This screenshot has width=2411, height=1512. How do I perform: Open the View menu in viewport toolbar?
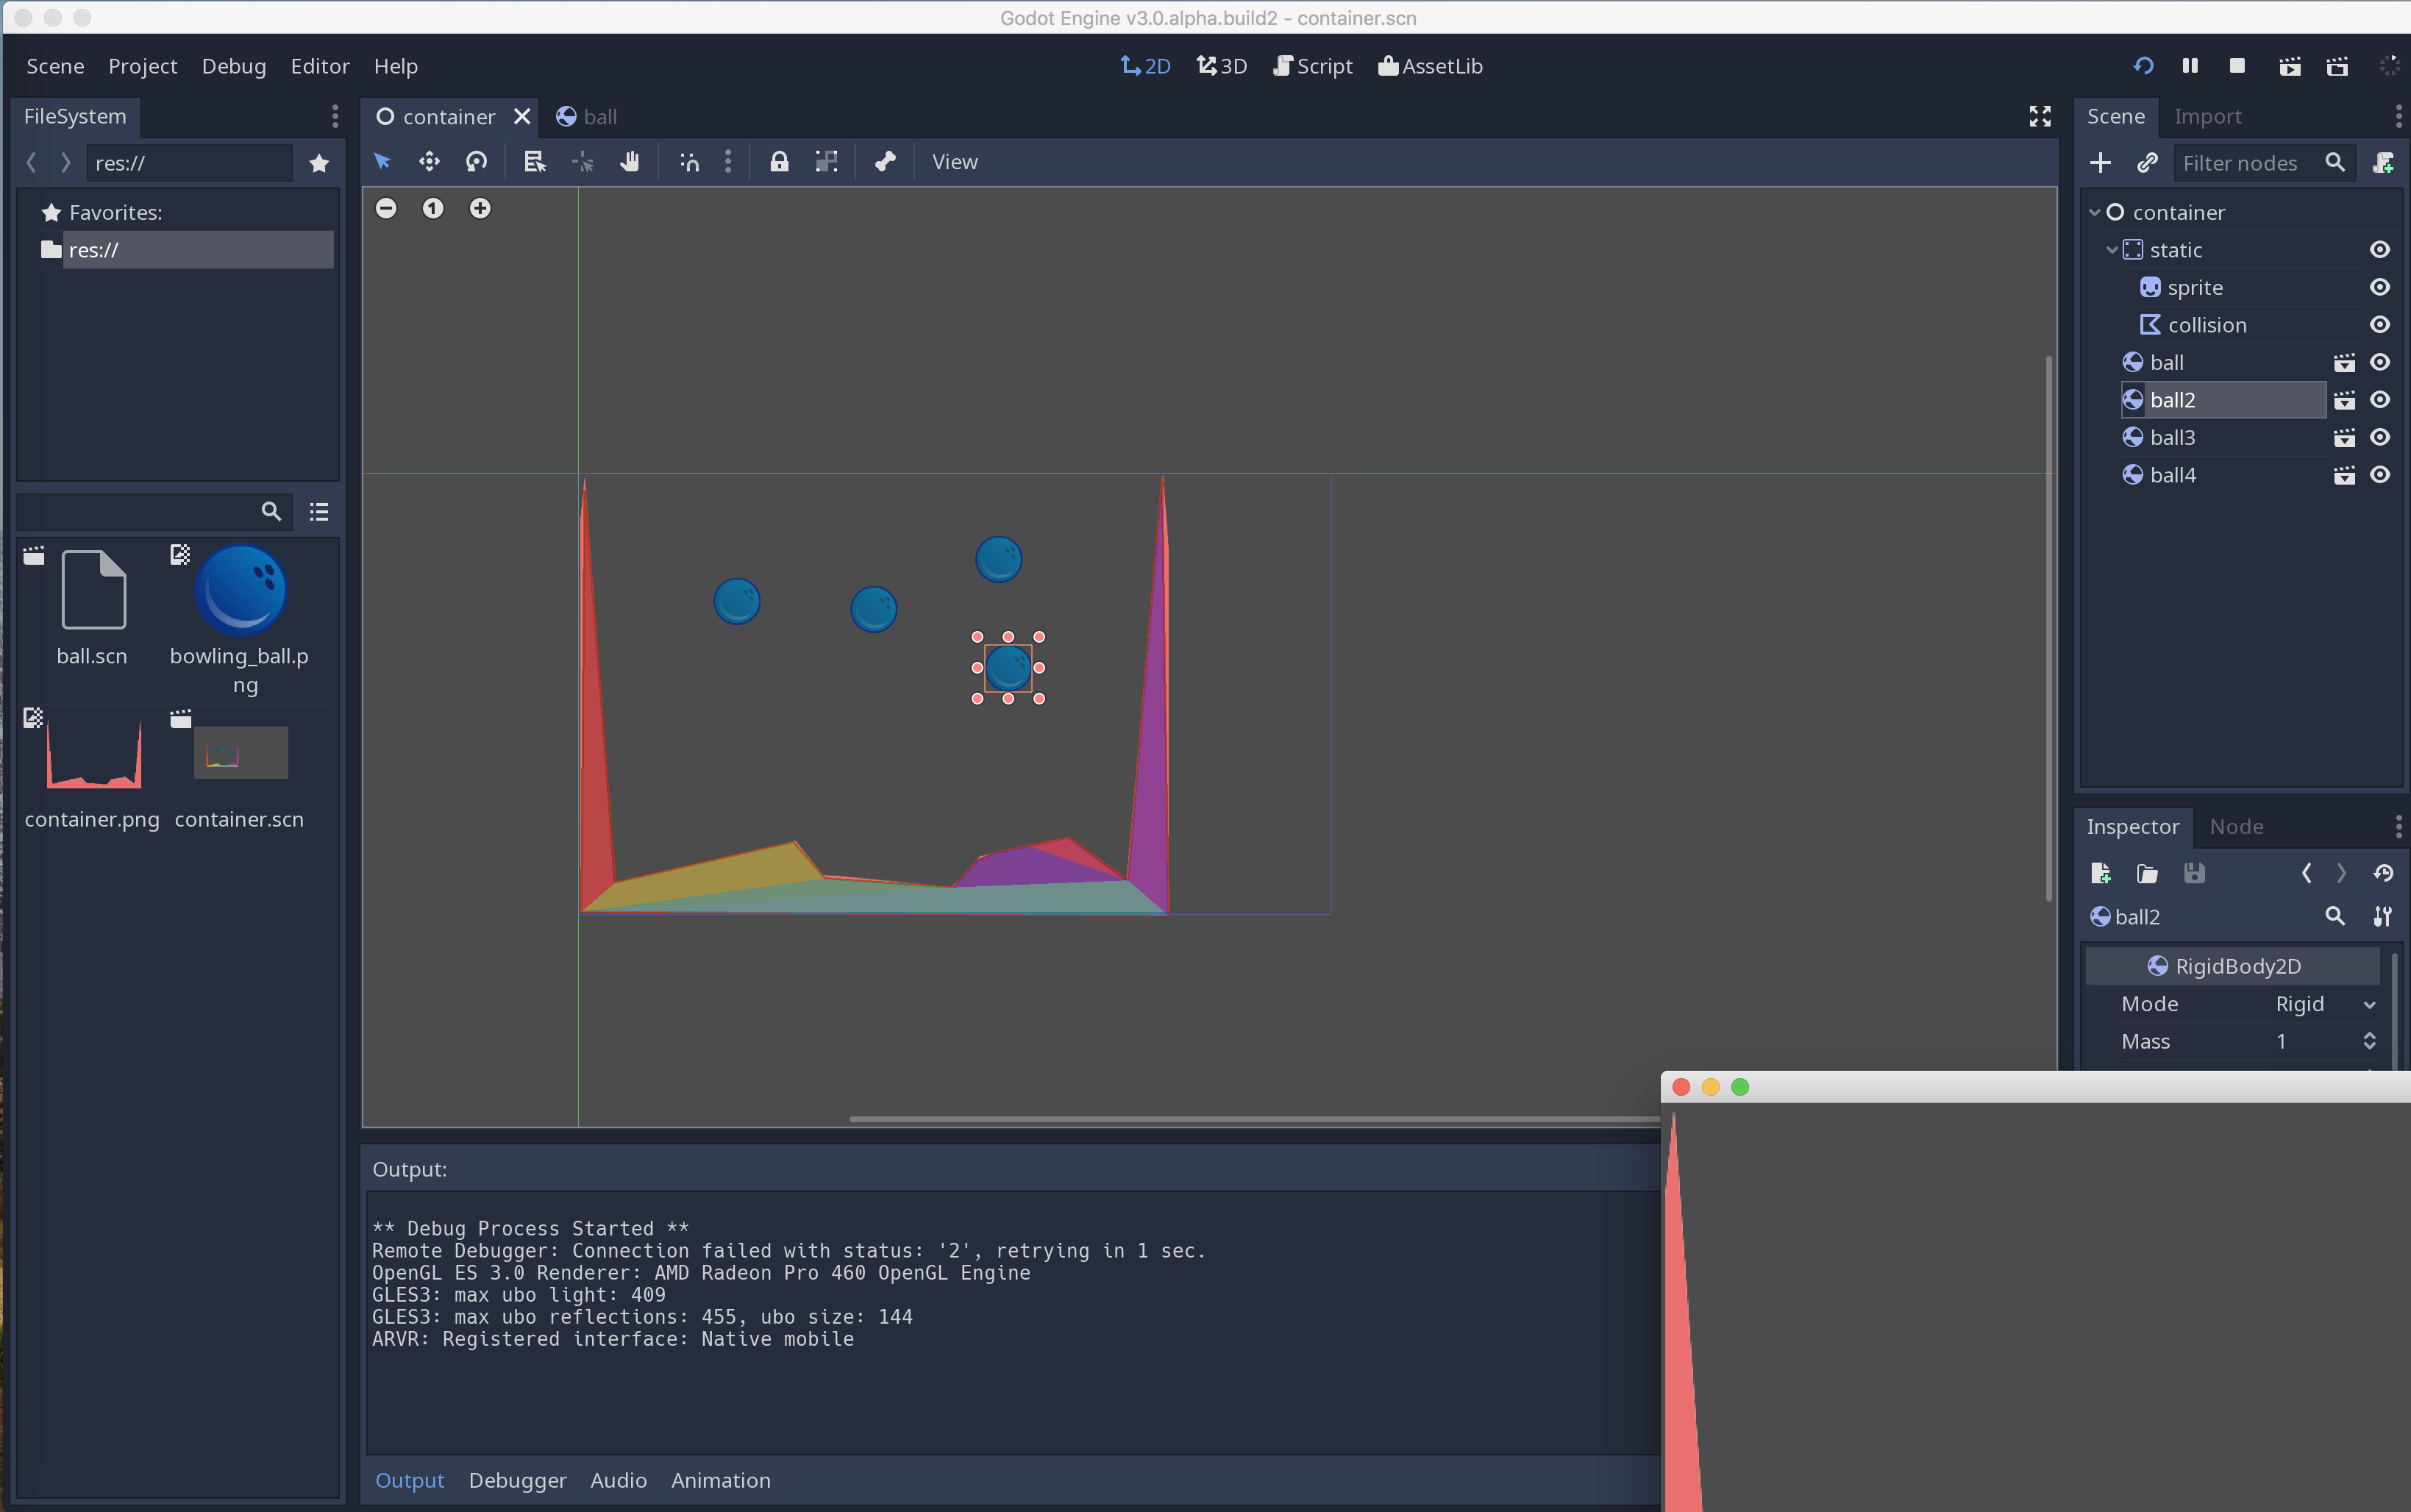pos(955,161)
